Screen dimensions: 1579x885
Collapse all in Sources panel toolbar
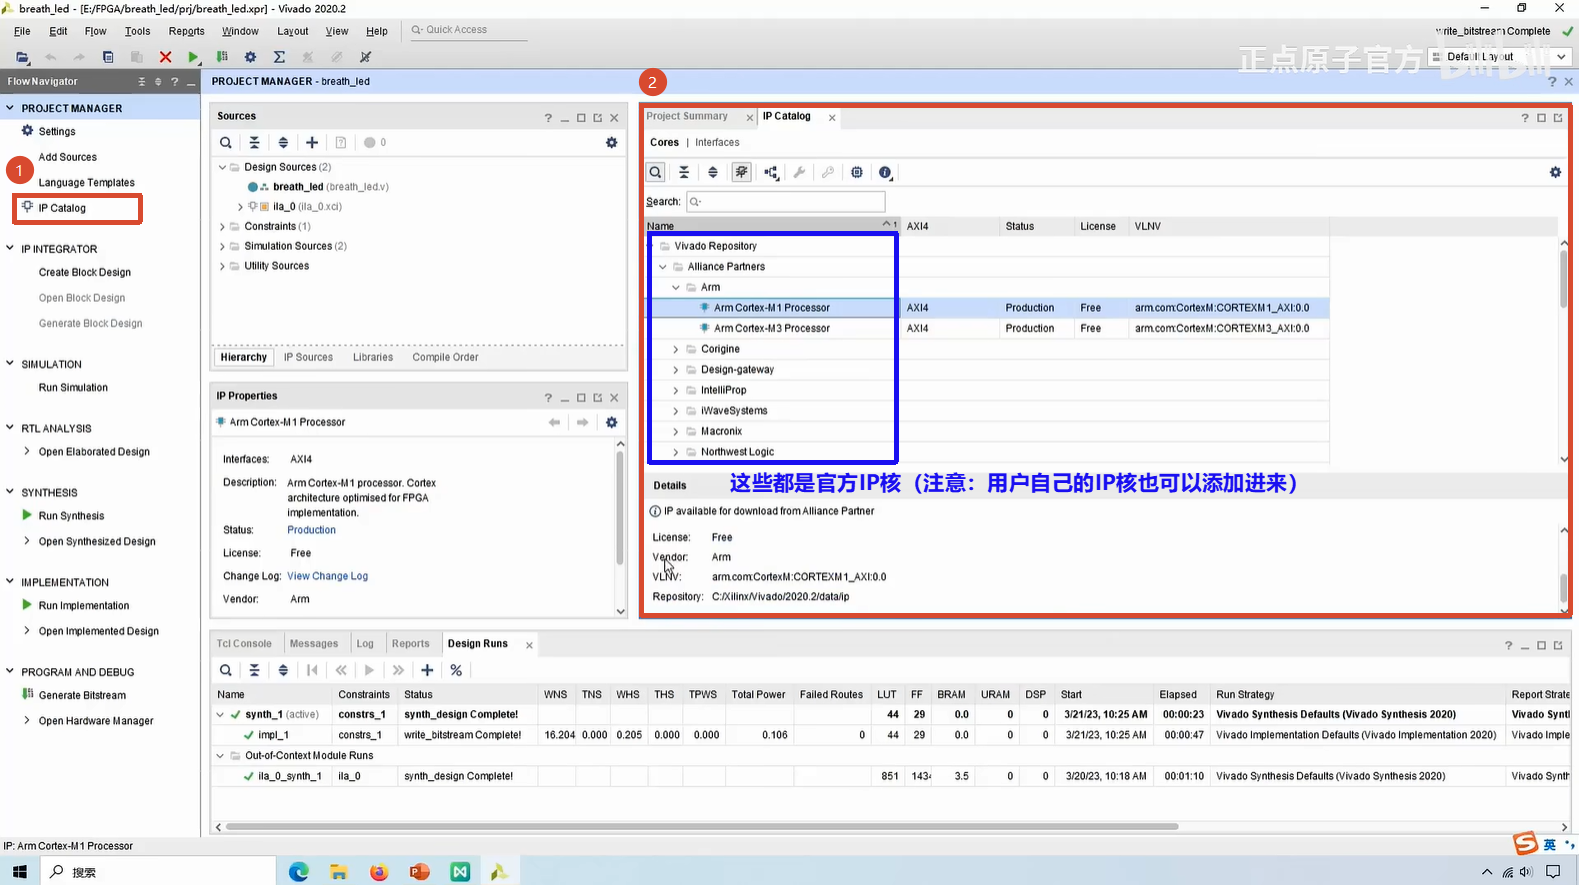click(254, 143)
